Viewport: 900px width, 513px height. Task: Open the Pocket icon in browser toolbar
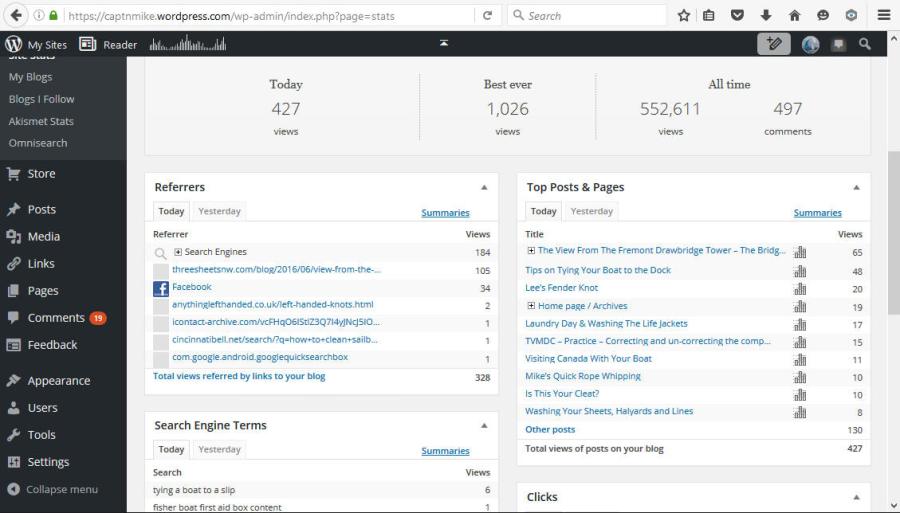click(x=737, y=15)
